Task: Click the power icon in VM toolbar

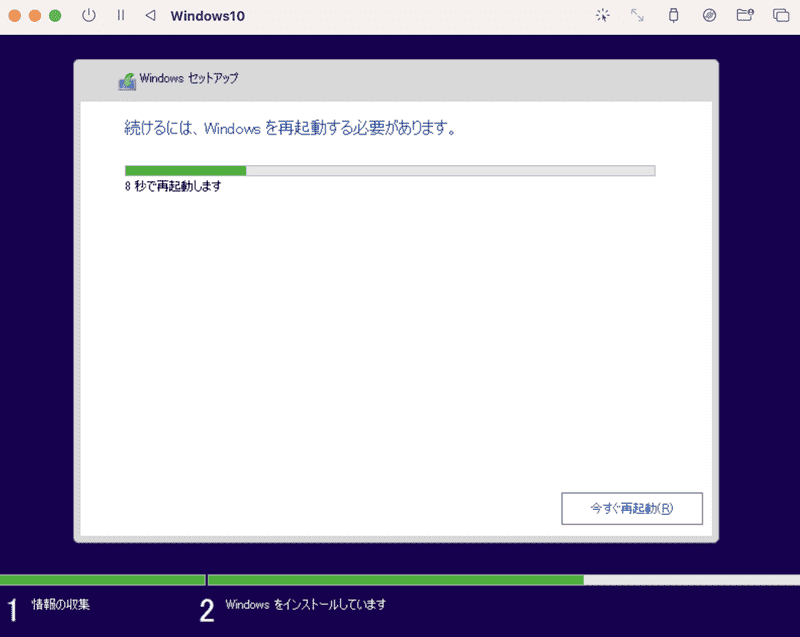Action: click(x=89, y=15)
